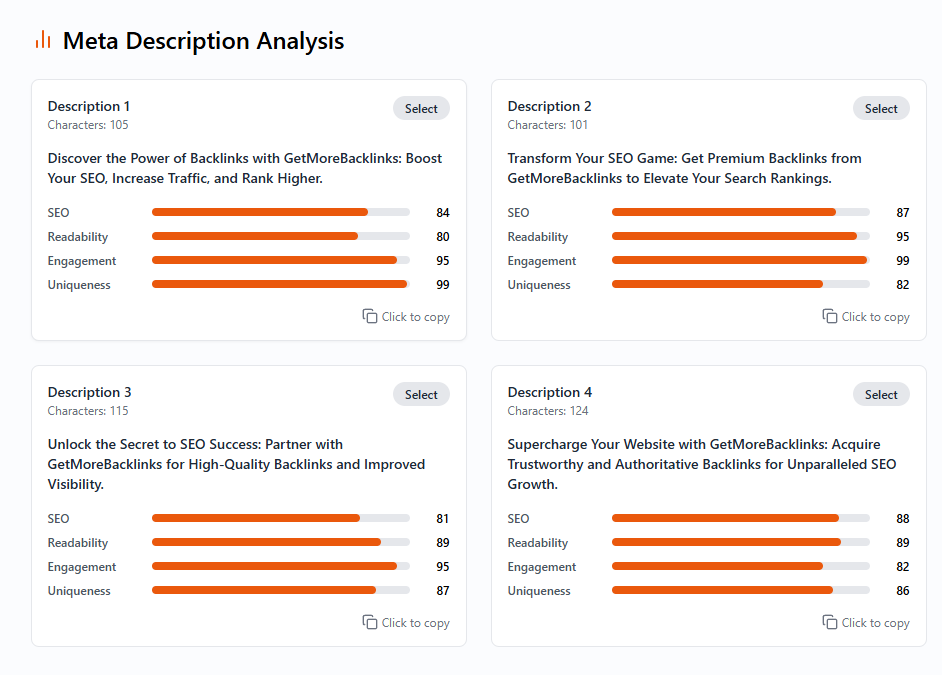Image resolution: width=942 pixels, height=675 pixels.
Task: Click the 'Description 2' card title
Action: 549,106
